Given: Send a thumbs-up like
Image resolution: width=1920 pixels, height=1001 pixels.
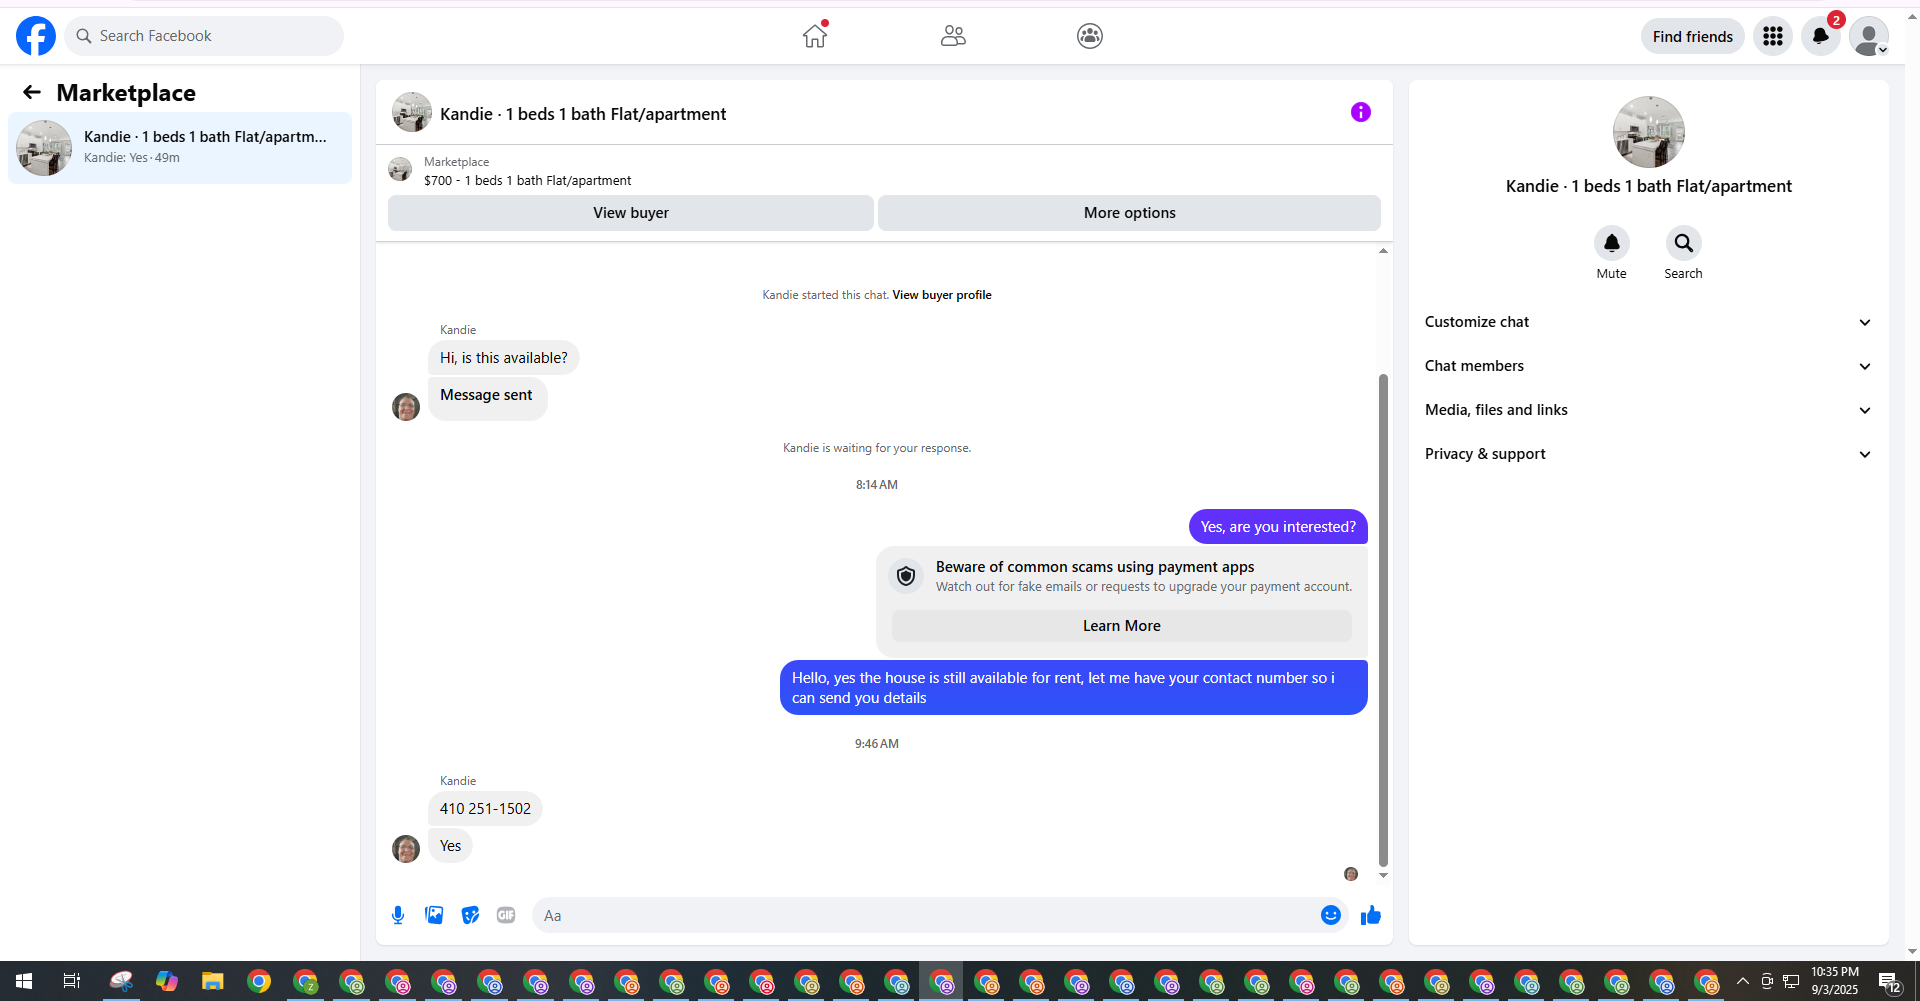Looking at the screenshot, I should pyautogui.click(x=1371, y=915).
